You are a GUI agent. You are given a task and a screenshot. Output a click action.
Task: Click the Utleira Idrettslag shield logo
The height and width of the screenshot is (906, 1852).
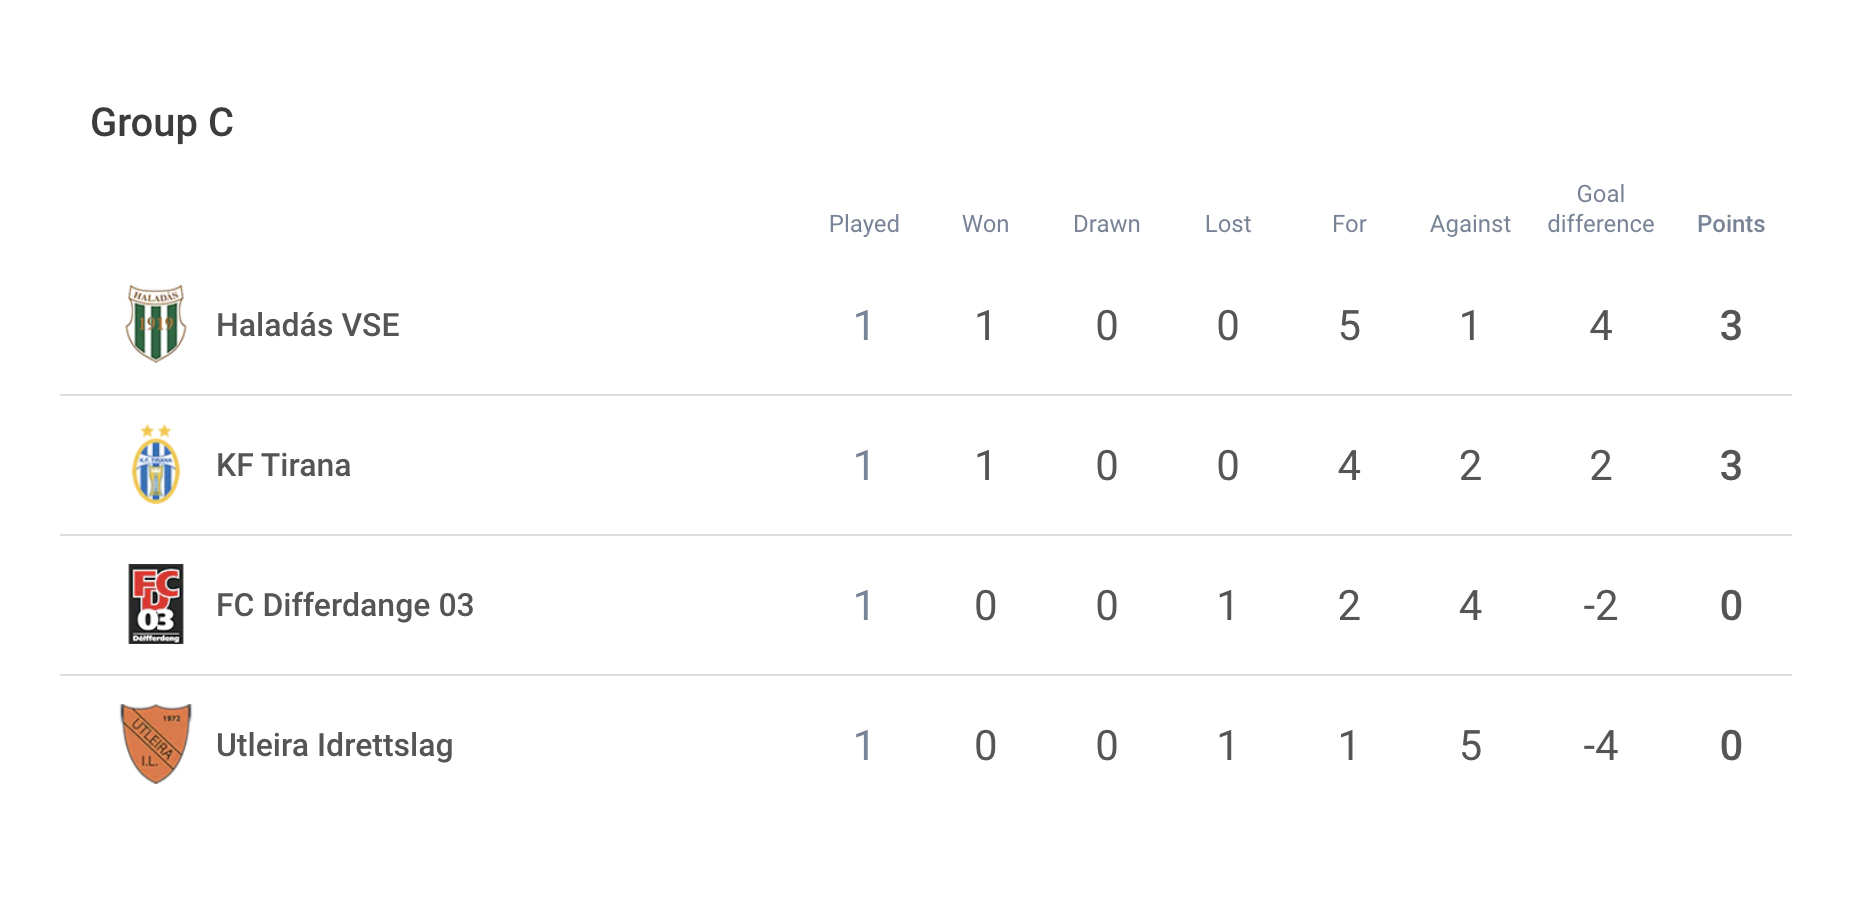pos(156,744)
